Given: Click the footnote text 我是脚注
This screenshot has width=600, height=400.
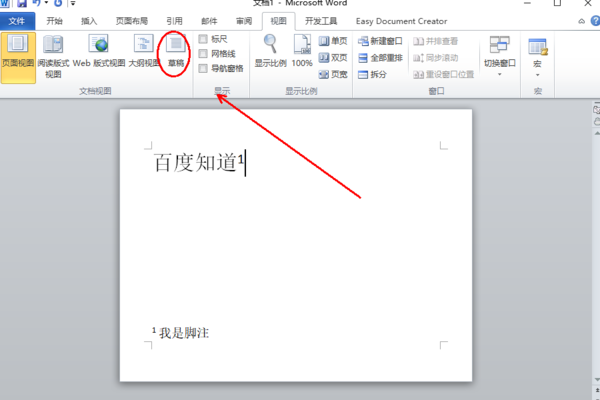Looking at the screenshot, I should [184, 333].
